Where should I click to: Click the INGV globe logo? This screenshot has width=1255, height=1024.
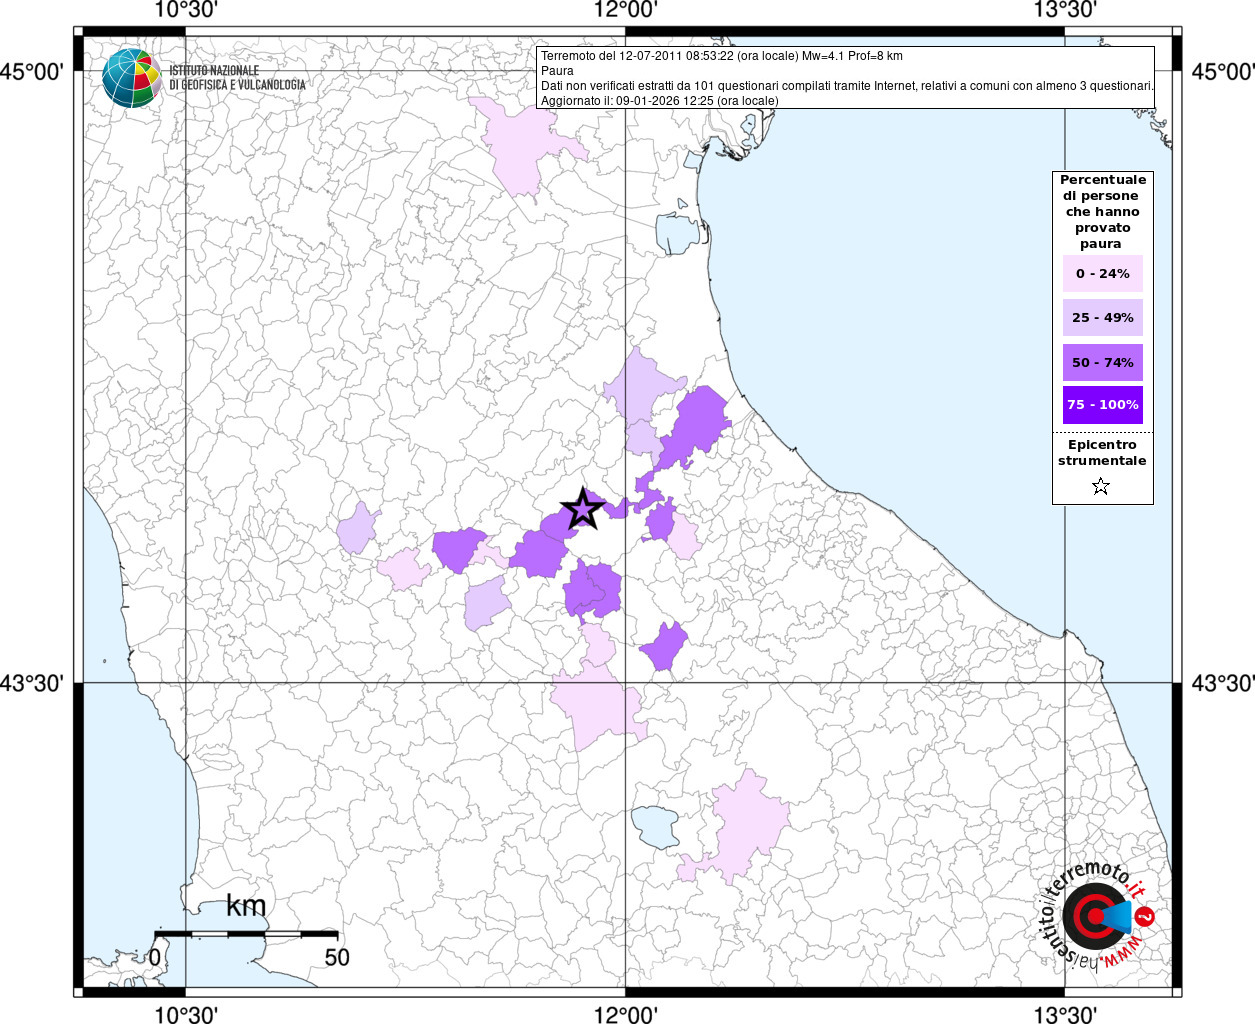click(131, 78)
